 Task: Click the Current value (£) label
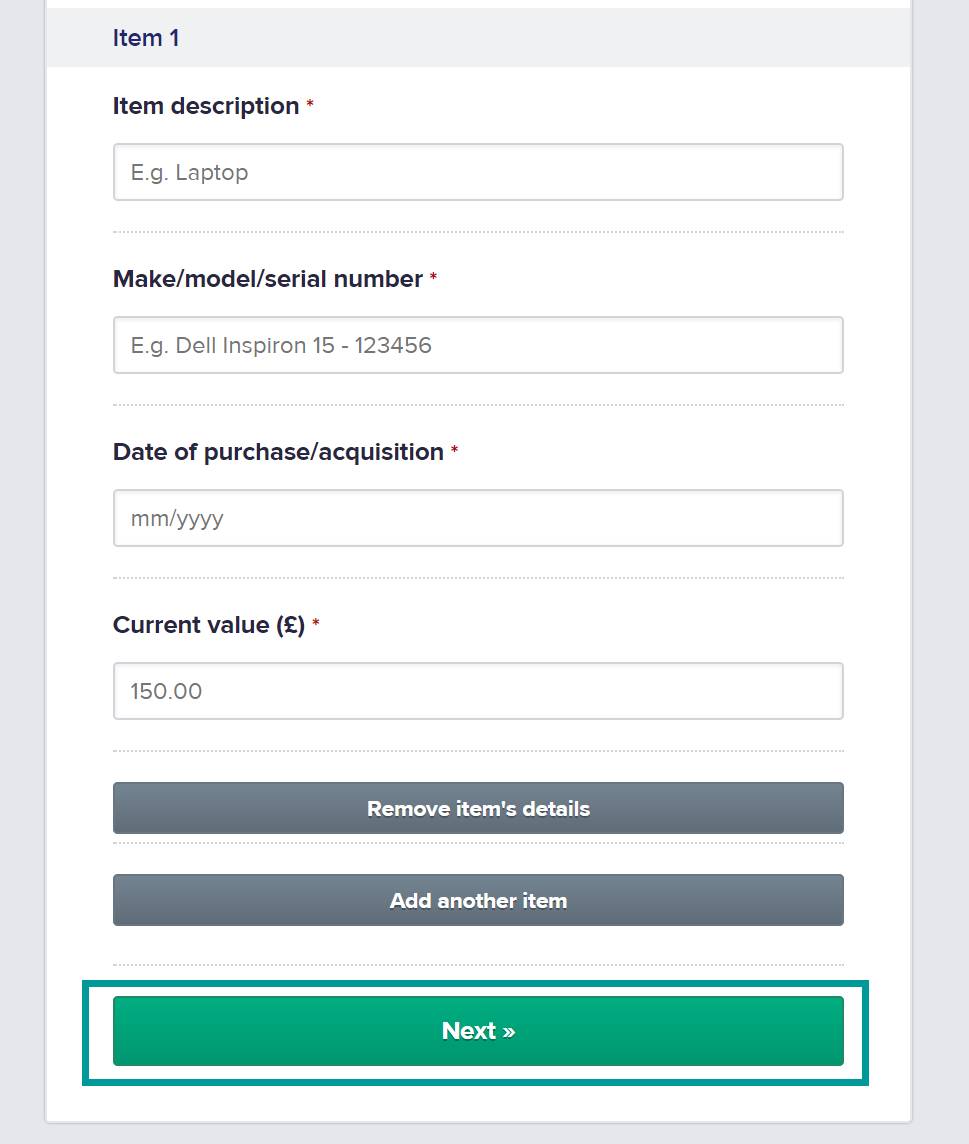208,625
